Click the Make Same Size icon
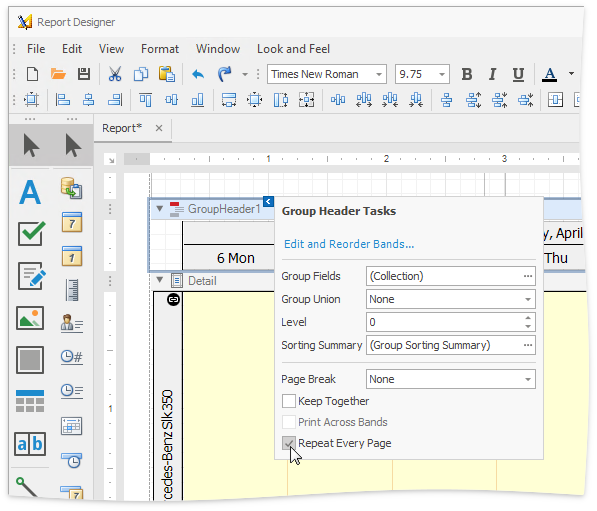This screenshot has width=597, height=511. (306, 100)
